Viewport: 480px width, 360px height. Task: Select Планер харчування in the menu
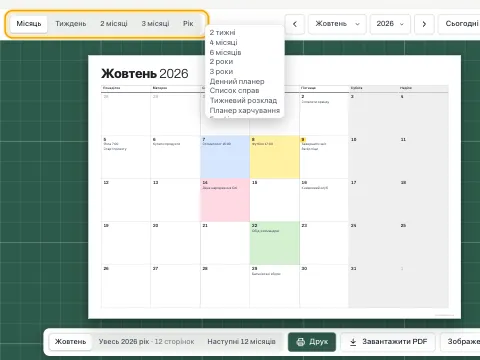[245, 110]
